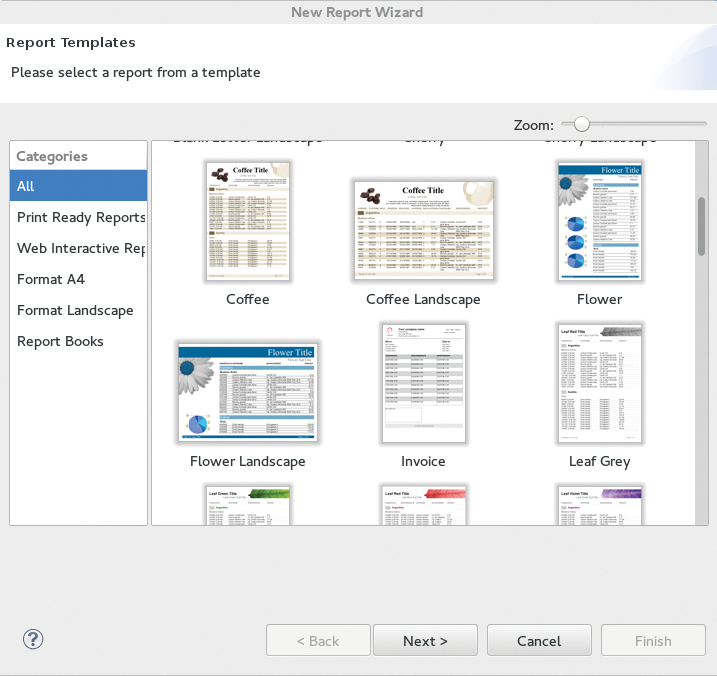
Task: Cancel the New Report Wizard
Action: [x=539, y=640]
